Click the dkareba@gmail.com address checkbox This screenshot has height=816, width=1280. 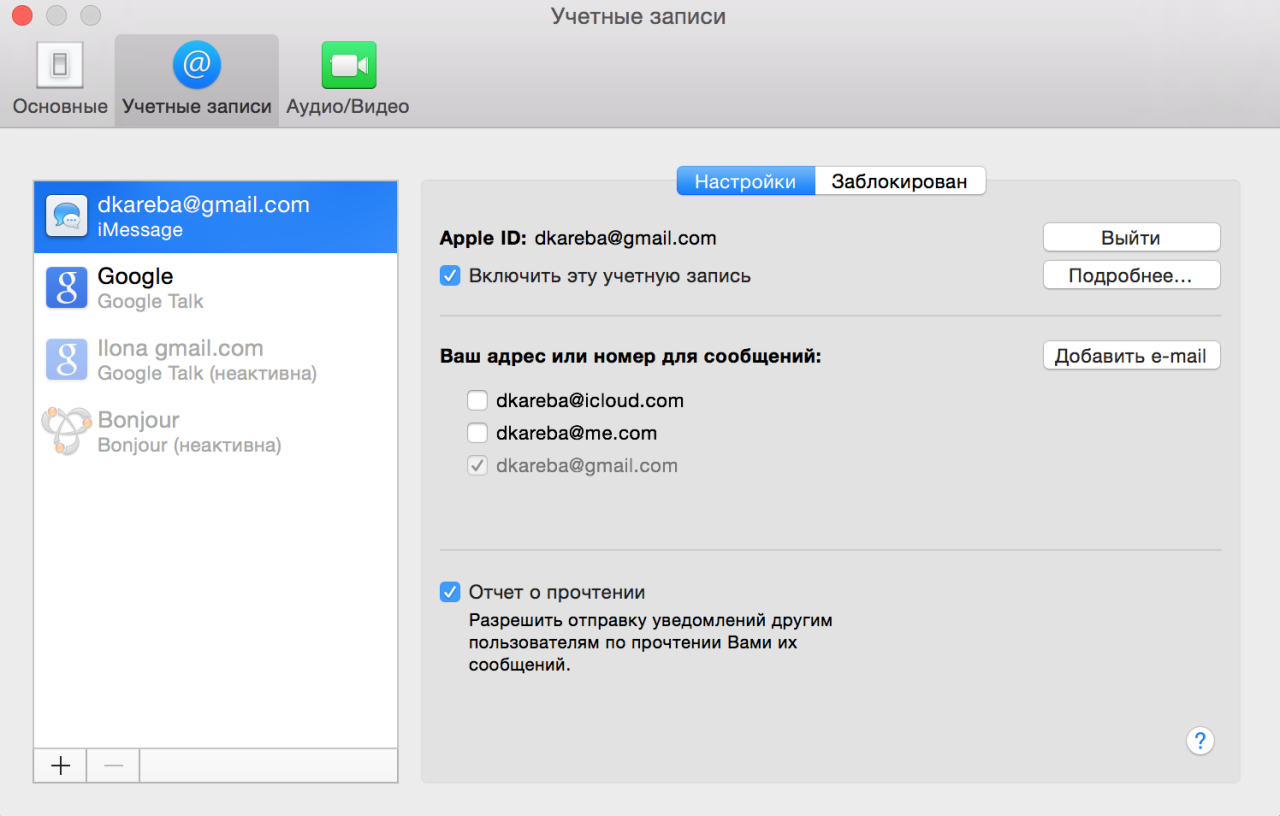pos(477,465)
